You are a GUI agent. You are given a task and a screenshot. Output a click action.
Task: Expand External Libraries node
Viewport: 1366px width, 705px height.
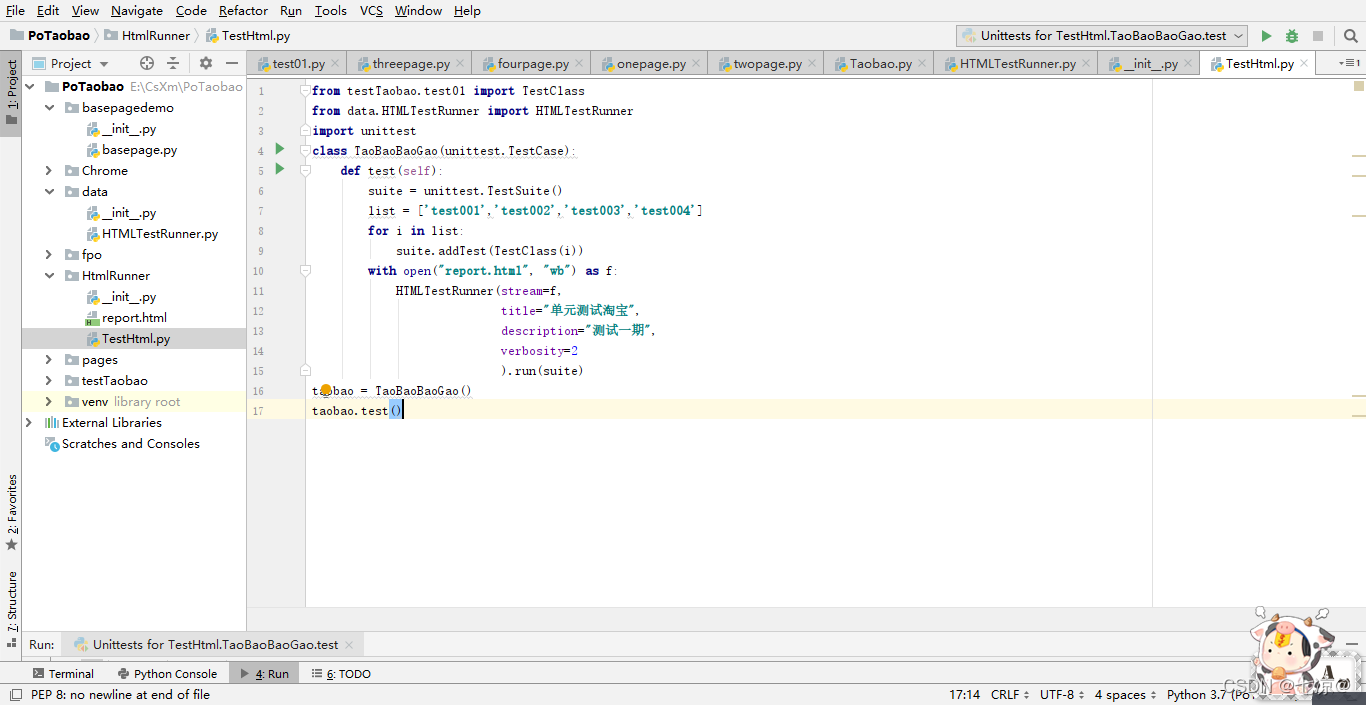[30, 423]
